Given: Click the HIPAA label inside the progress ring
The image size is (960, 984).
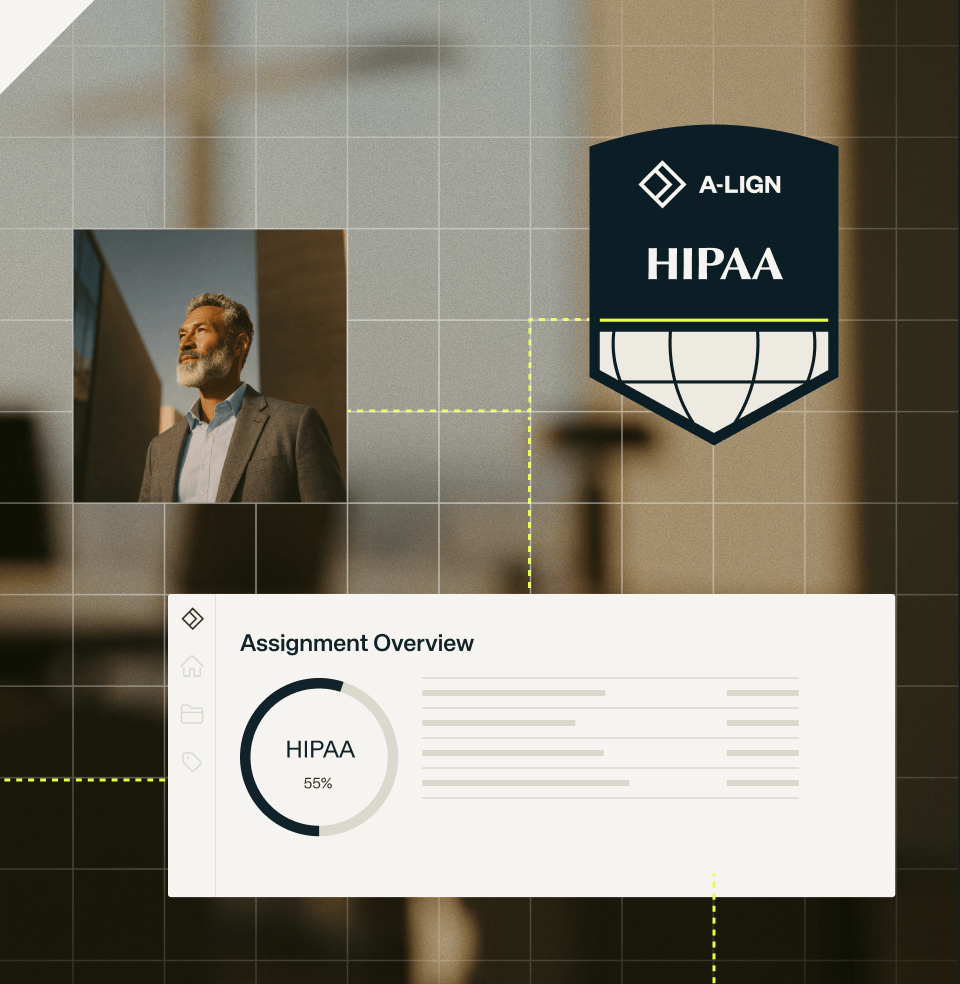Looking at the screenshot, I should (320, 749).
